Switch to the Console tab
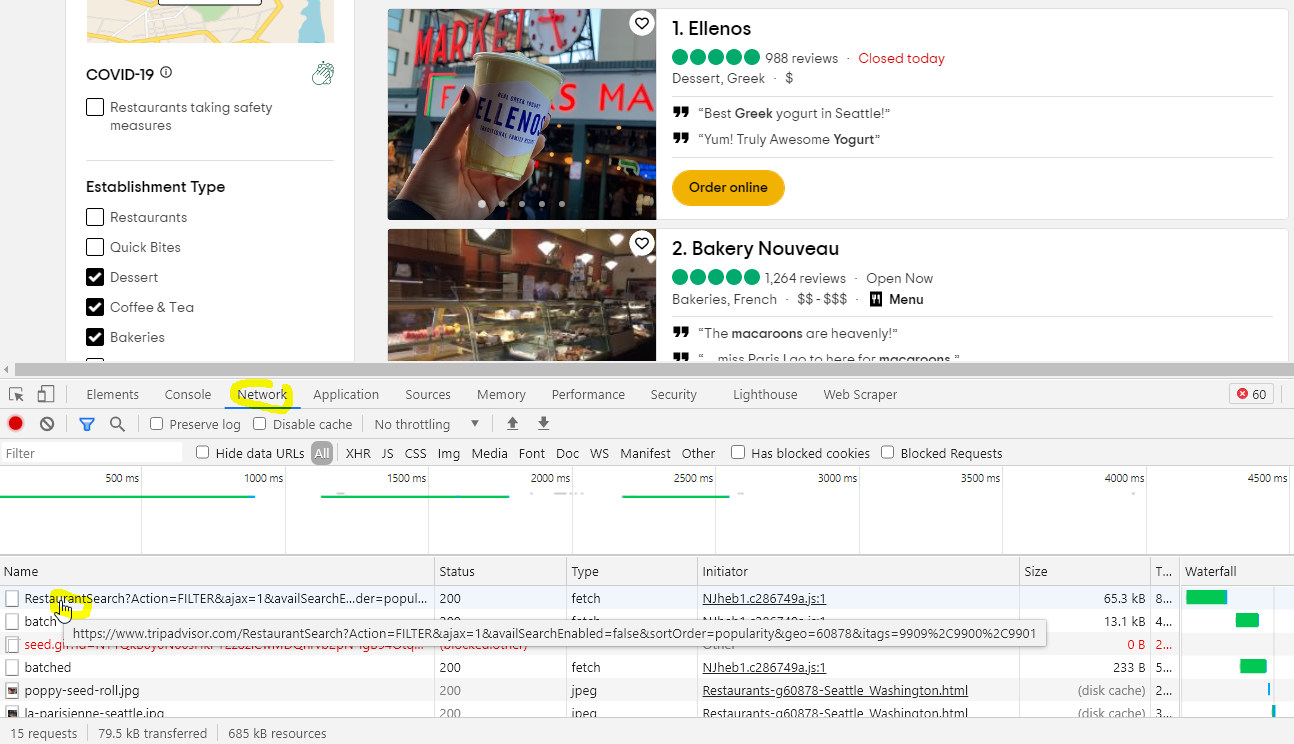The width and height of the screenshot is (1294, 744). [x=188, y=394]
